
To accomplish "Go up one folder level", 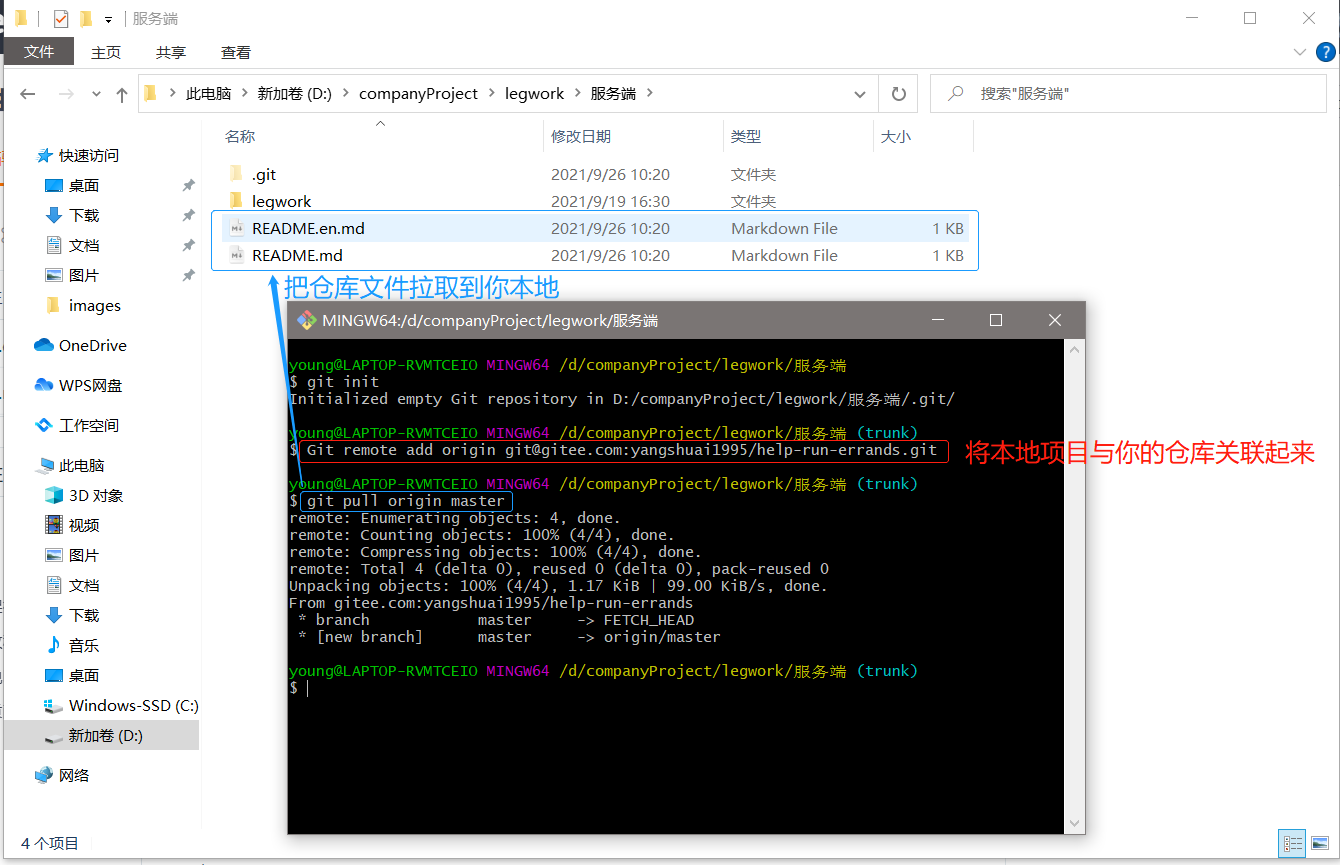I will [122, 94].
